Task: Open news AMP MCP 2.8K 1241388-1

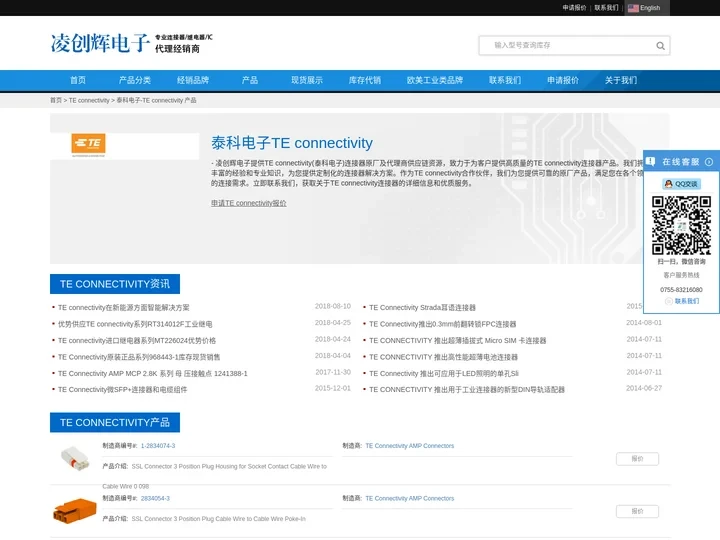Action: coord(152,373)
